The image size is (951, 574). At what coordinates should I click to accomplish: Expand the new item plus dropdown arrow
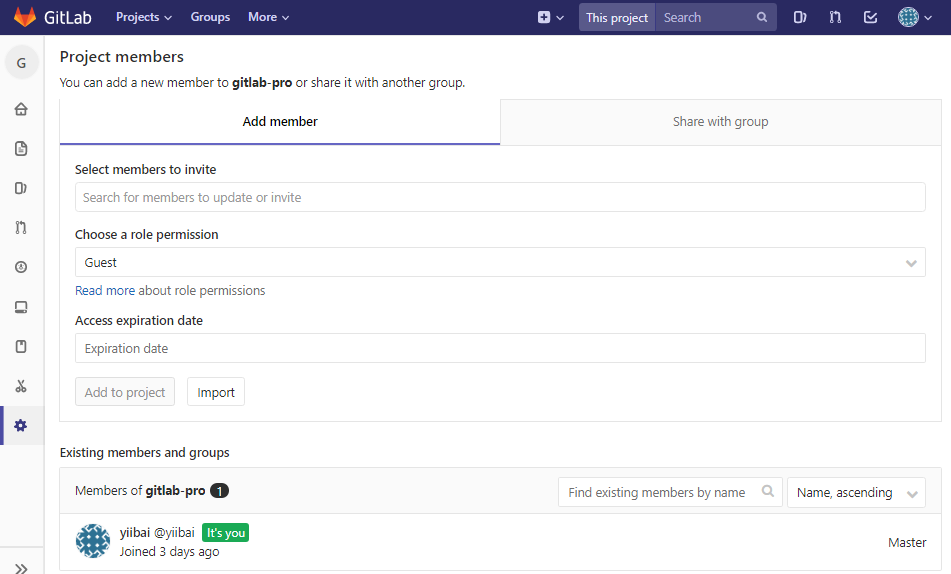pos(560,18)
